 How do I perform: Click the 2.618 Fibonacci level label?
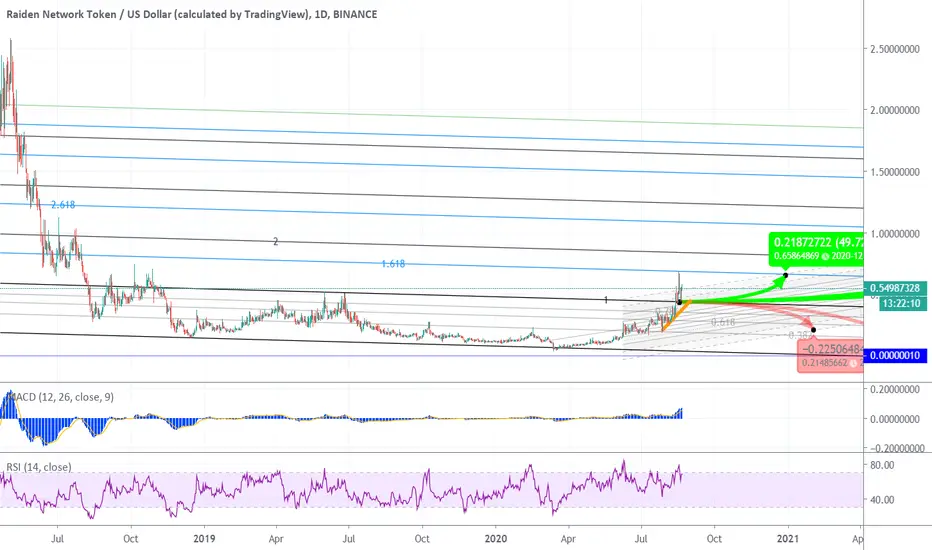pos(63,205)
